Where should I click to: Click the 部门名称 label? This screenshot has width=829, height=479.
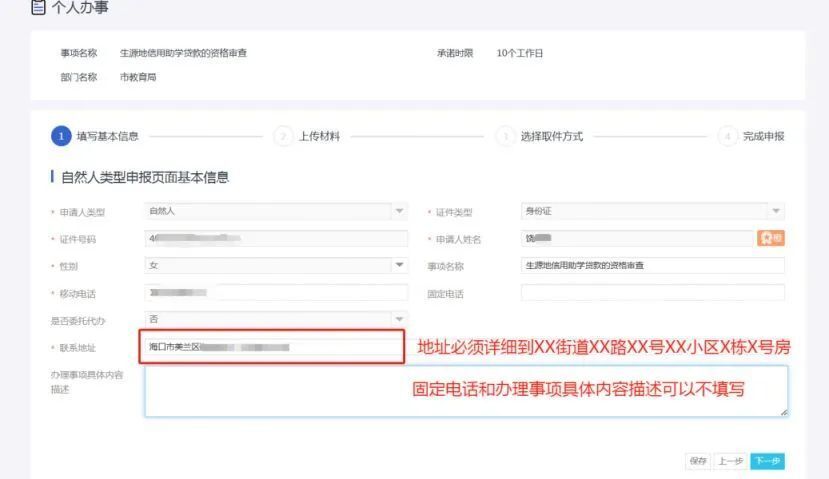click(79, 77)
